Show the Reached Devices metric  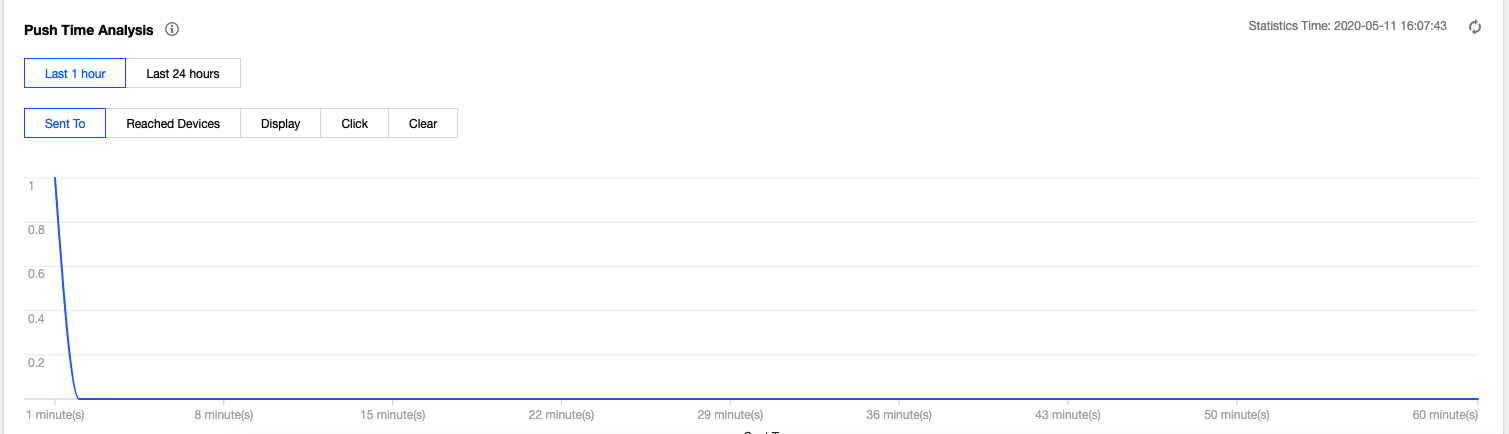pos(173,124)
